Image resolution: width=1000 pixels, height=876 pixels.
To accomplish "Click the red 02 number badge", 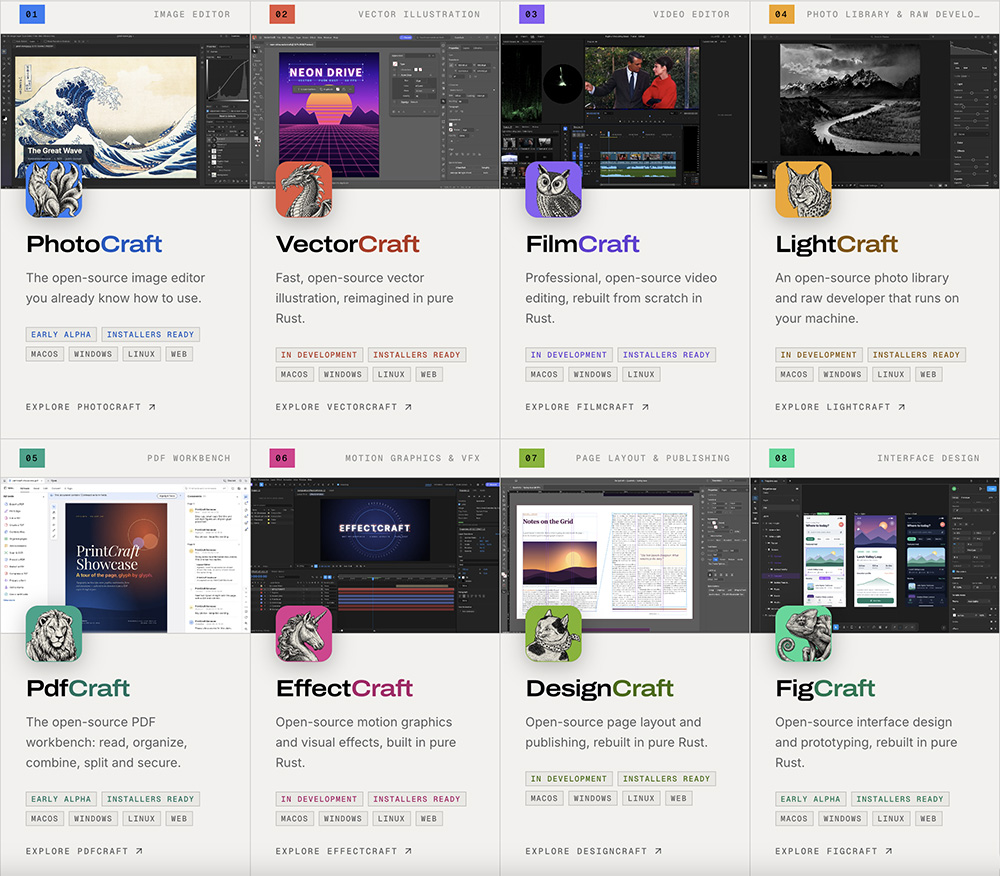I will pos(282,14).
